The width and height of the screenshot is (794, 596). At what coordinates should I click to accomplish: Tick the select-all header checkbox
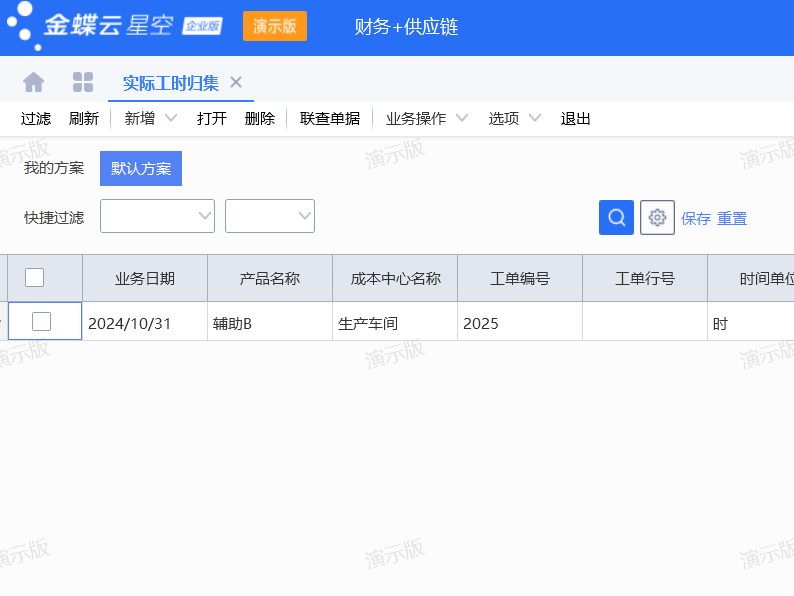pos(34,278)
